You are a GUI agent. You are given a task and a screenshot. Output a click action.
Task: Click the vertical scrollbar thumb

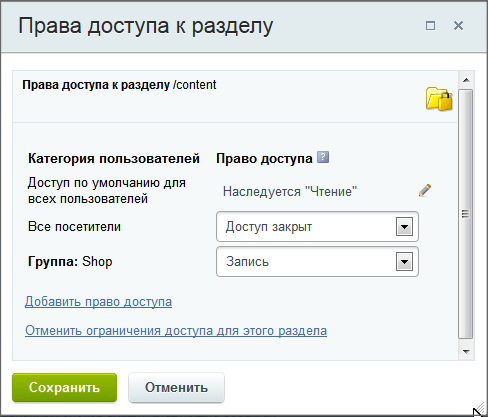pyautogui.click(x=466, y=214)
